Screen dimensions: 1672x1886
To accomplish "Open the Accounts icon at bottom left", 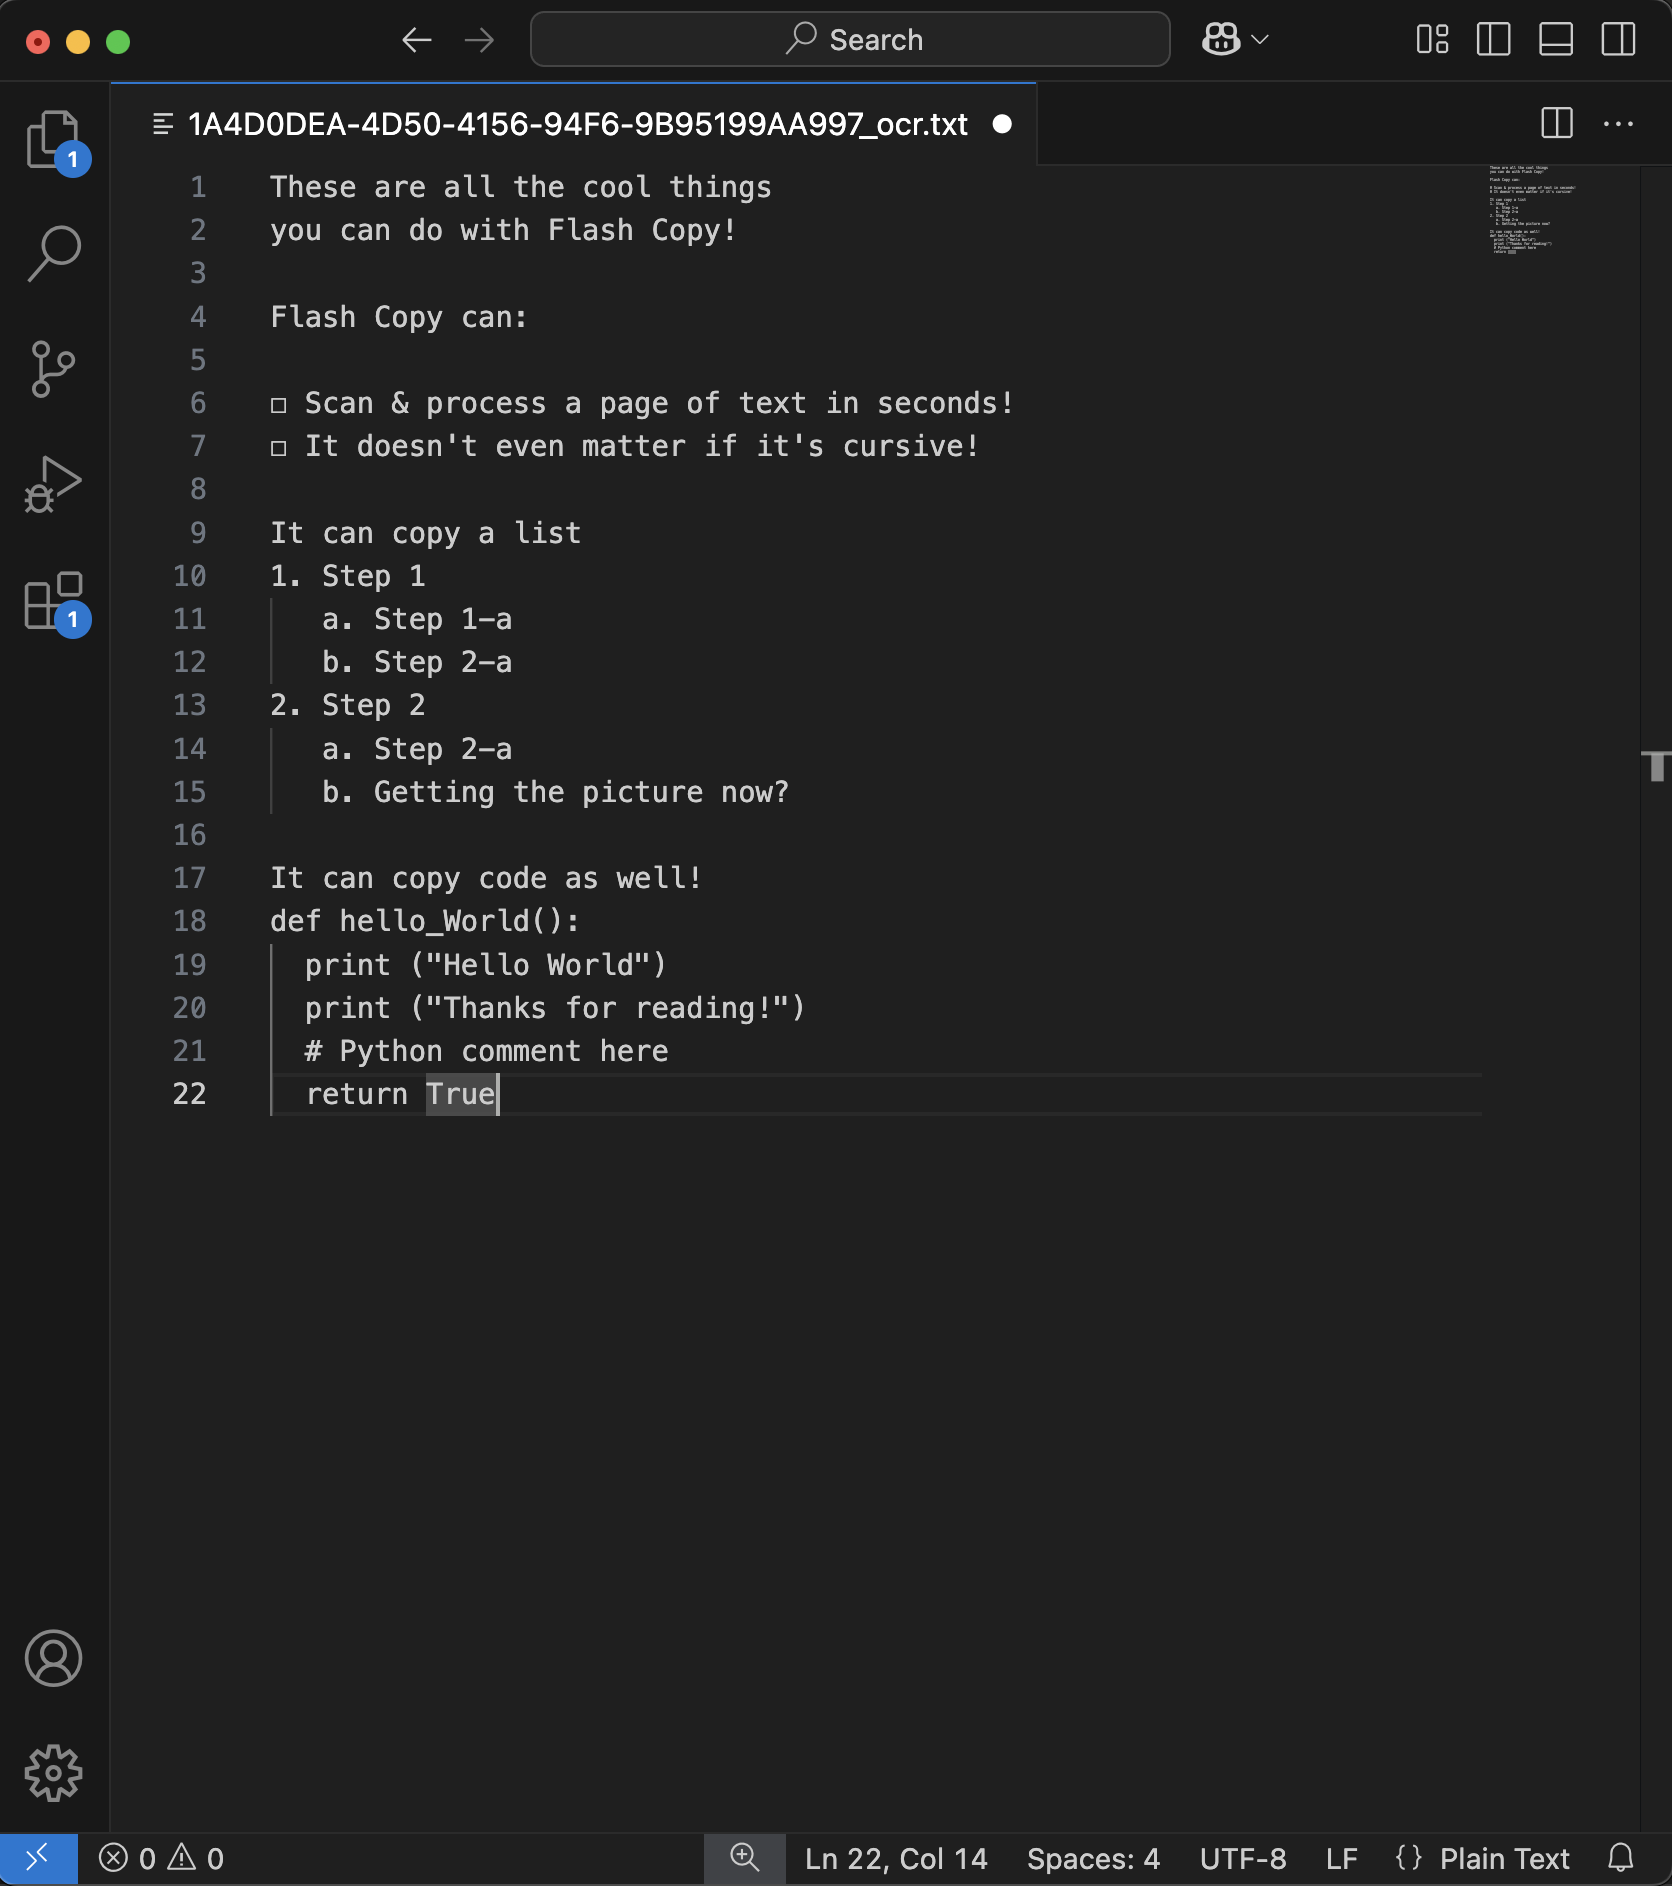I will [55, 1658].
